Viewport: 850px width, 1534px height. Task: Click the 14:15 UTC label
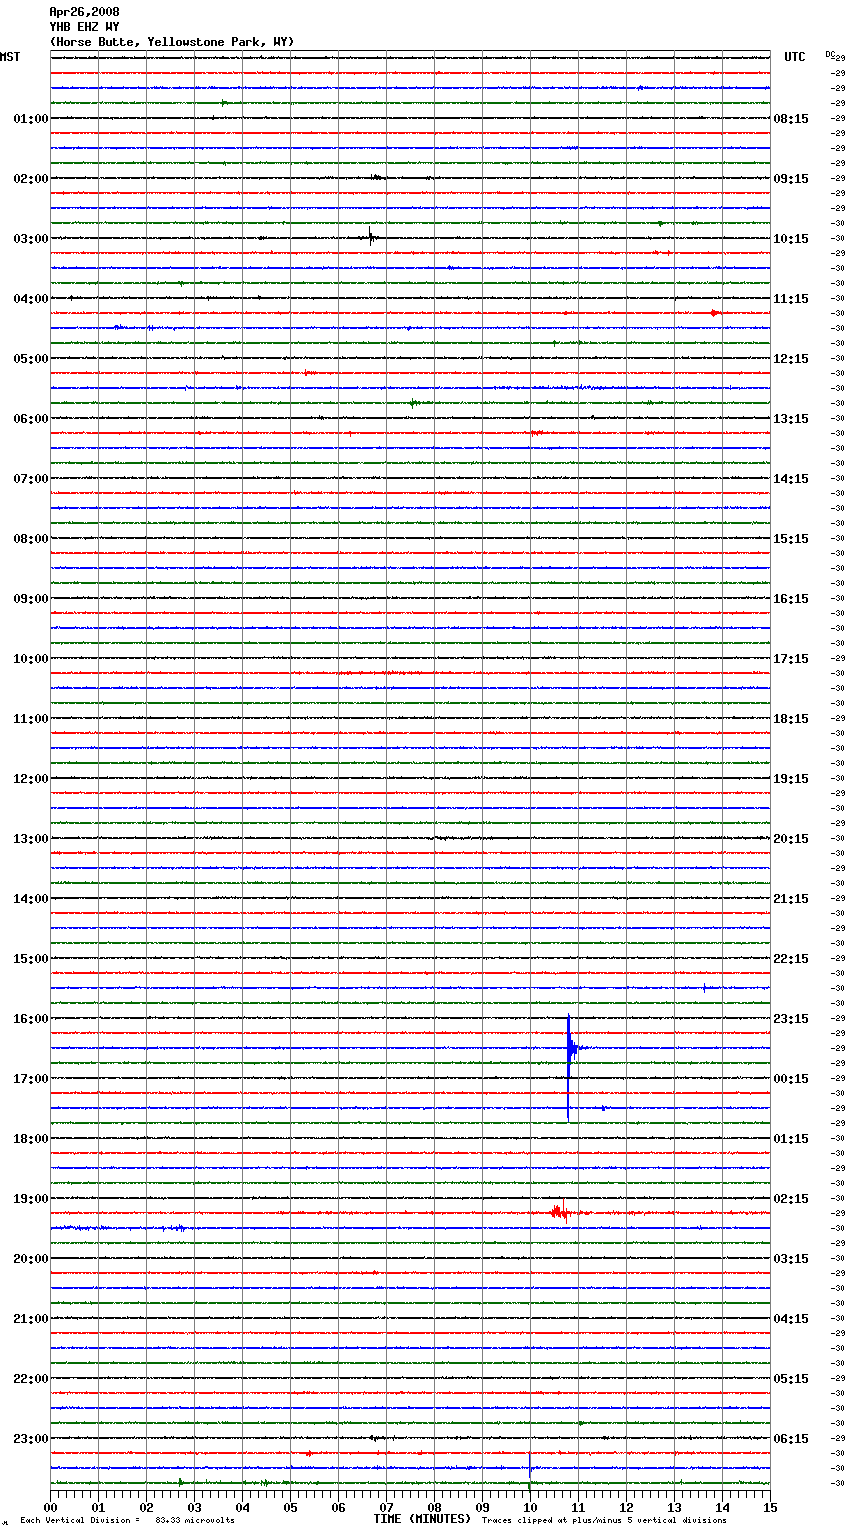pyautogui.click(x=791, y=479)
